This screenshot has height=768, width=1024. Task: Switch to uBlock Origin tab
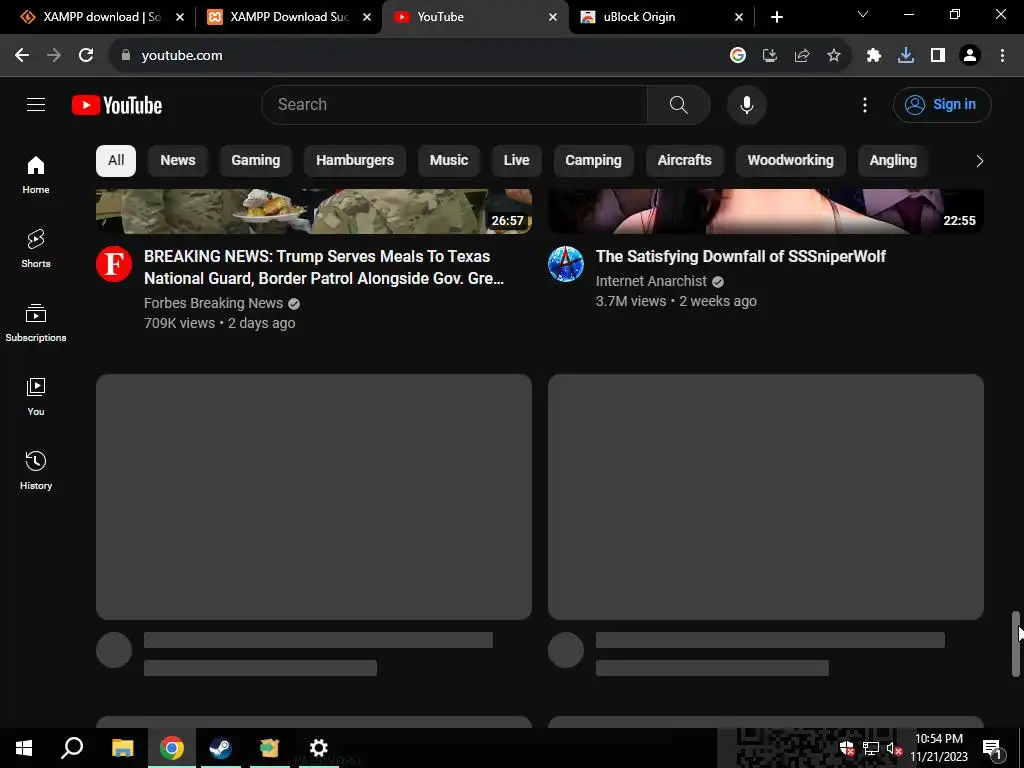click(x=661, y=17)
